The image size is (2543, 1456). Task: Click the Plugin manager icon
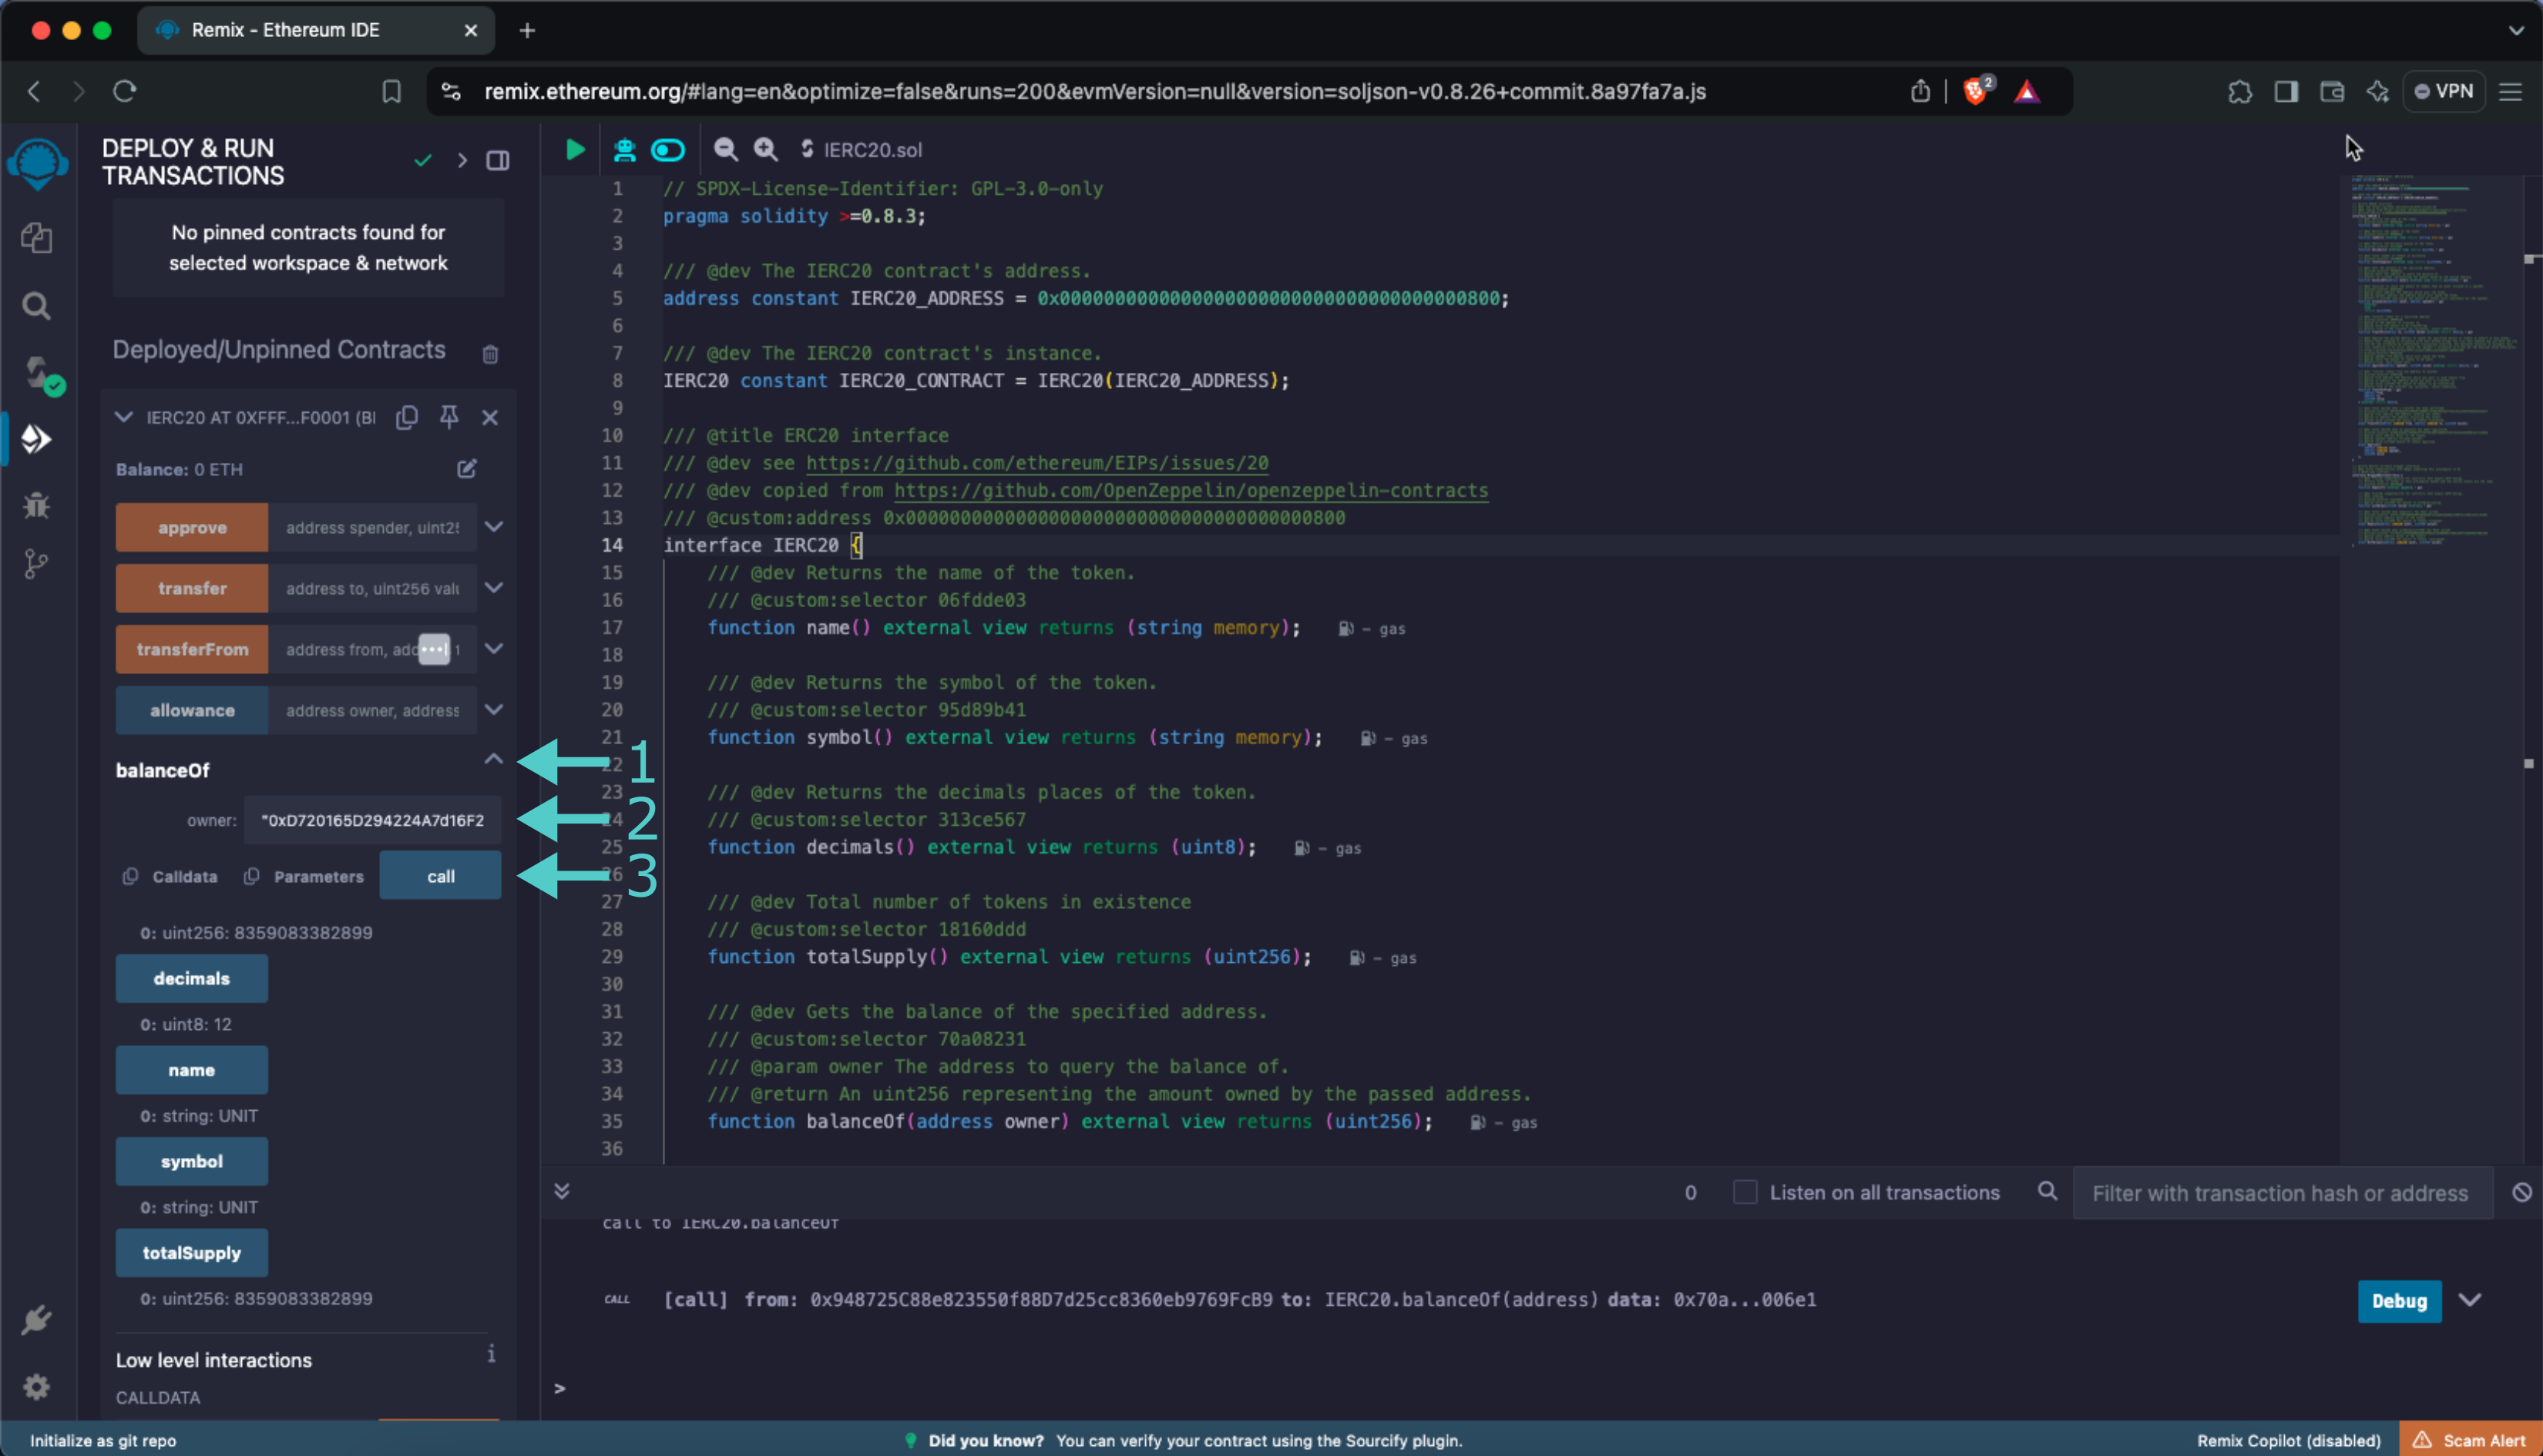click(x=39, y=1318)
